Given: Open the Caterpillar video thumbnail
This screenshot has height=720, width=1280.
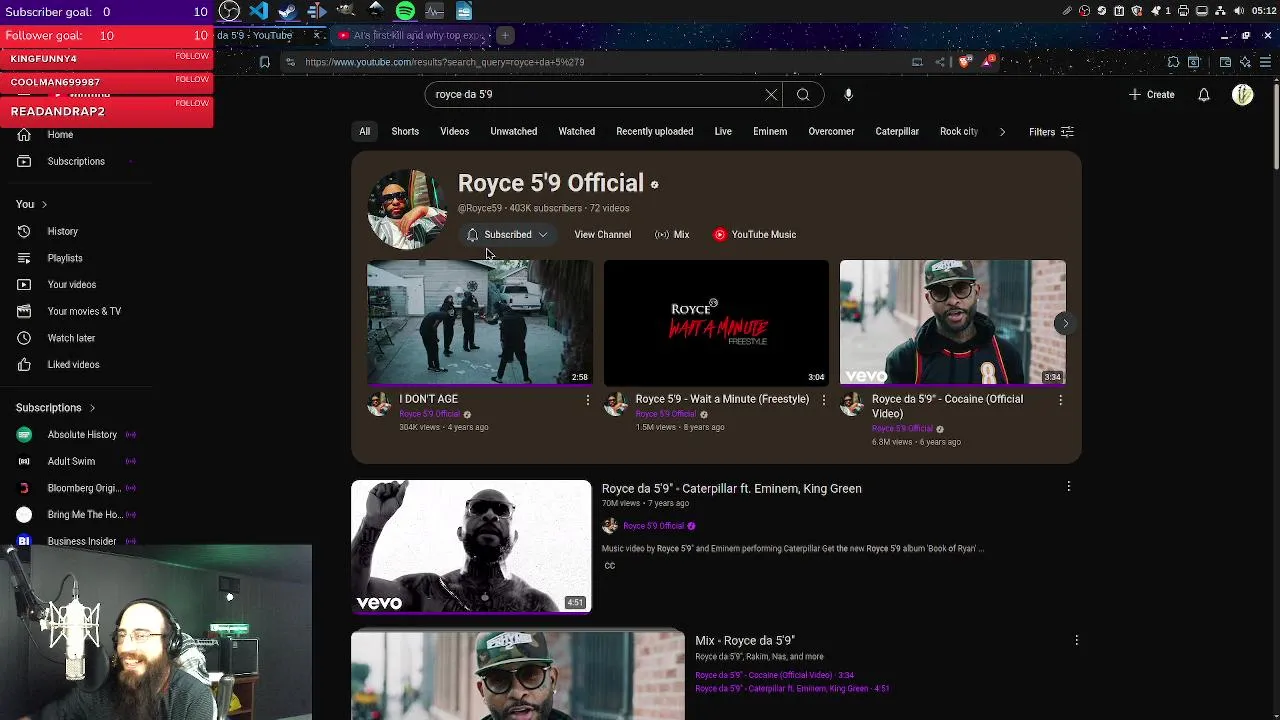Looking at the screenshot, I should 471,547.
